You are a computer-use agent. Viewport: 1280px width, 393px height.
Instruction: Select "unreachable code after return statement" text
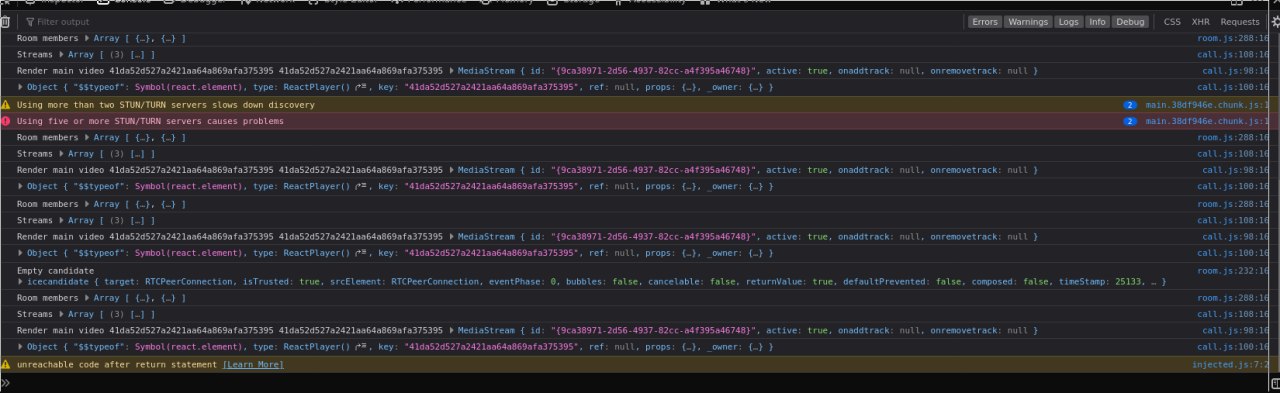point(117,365)
